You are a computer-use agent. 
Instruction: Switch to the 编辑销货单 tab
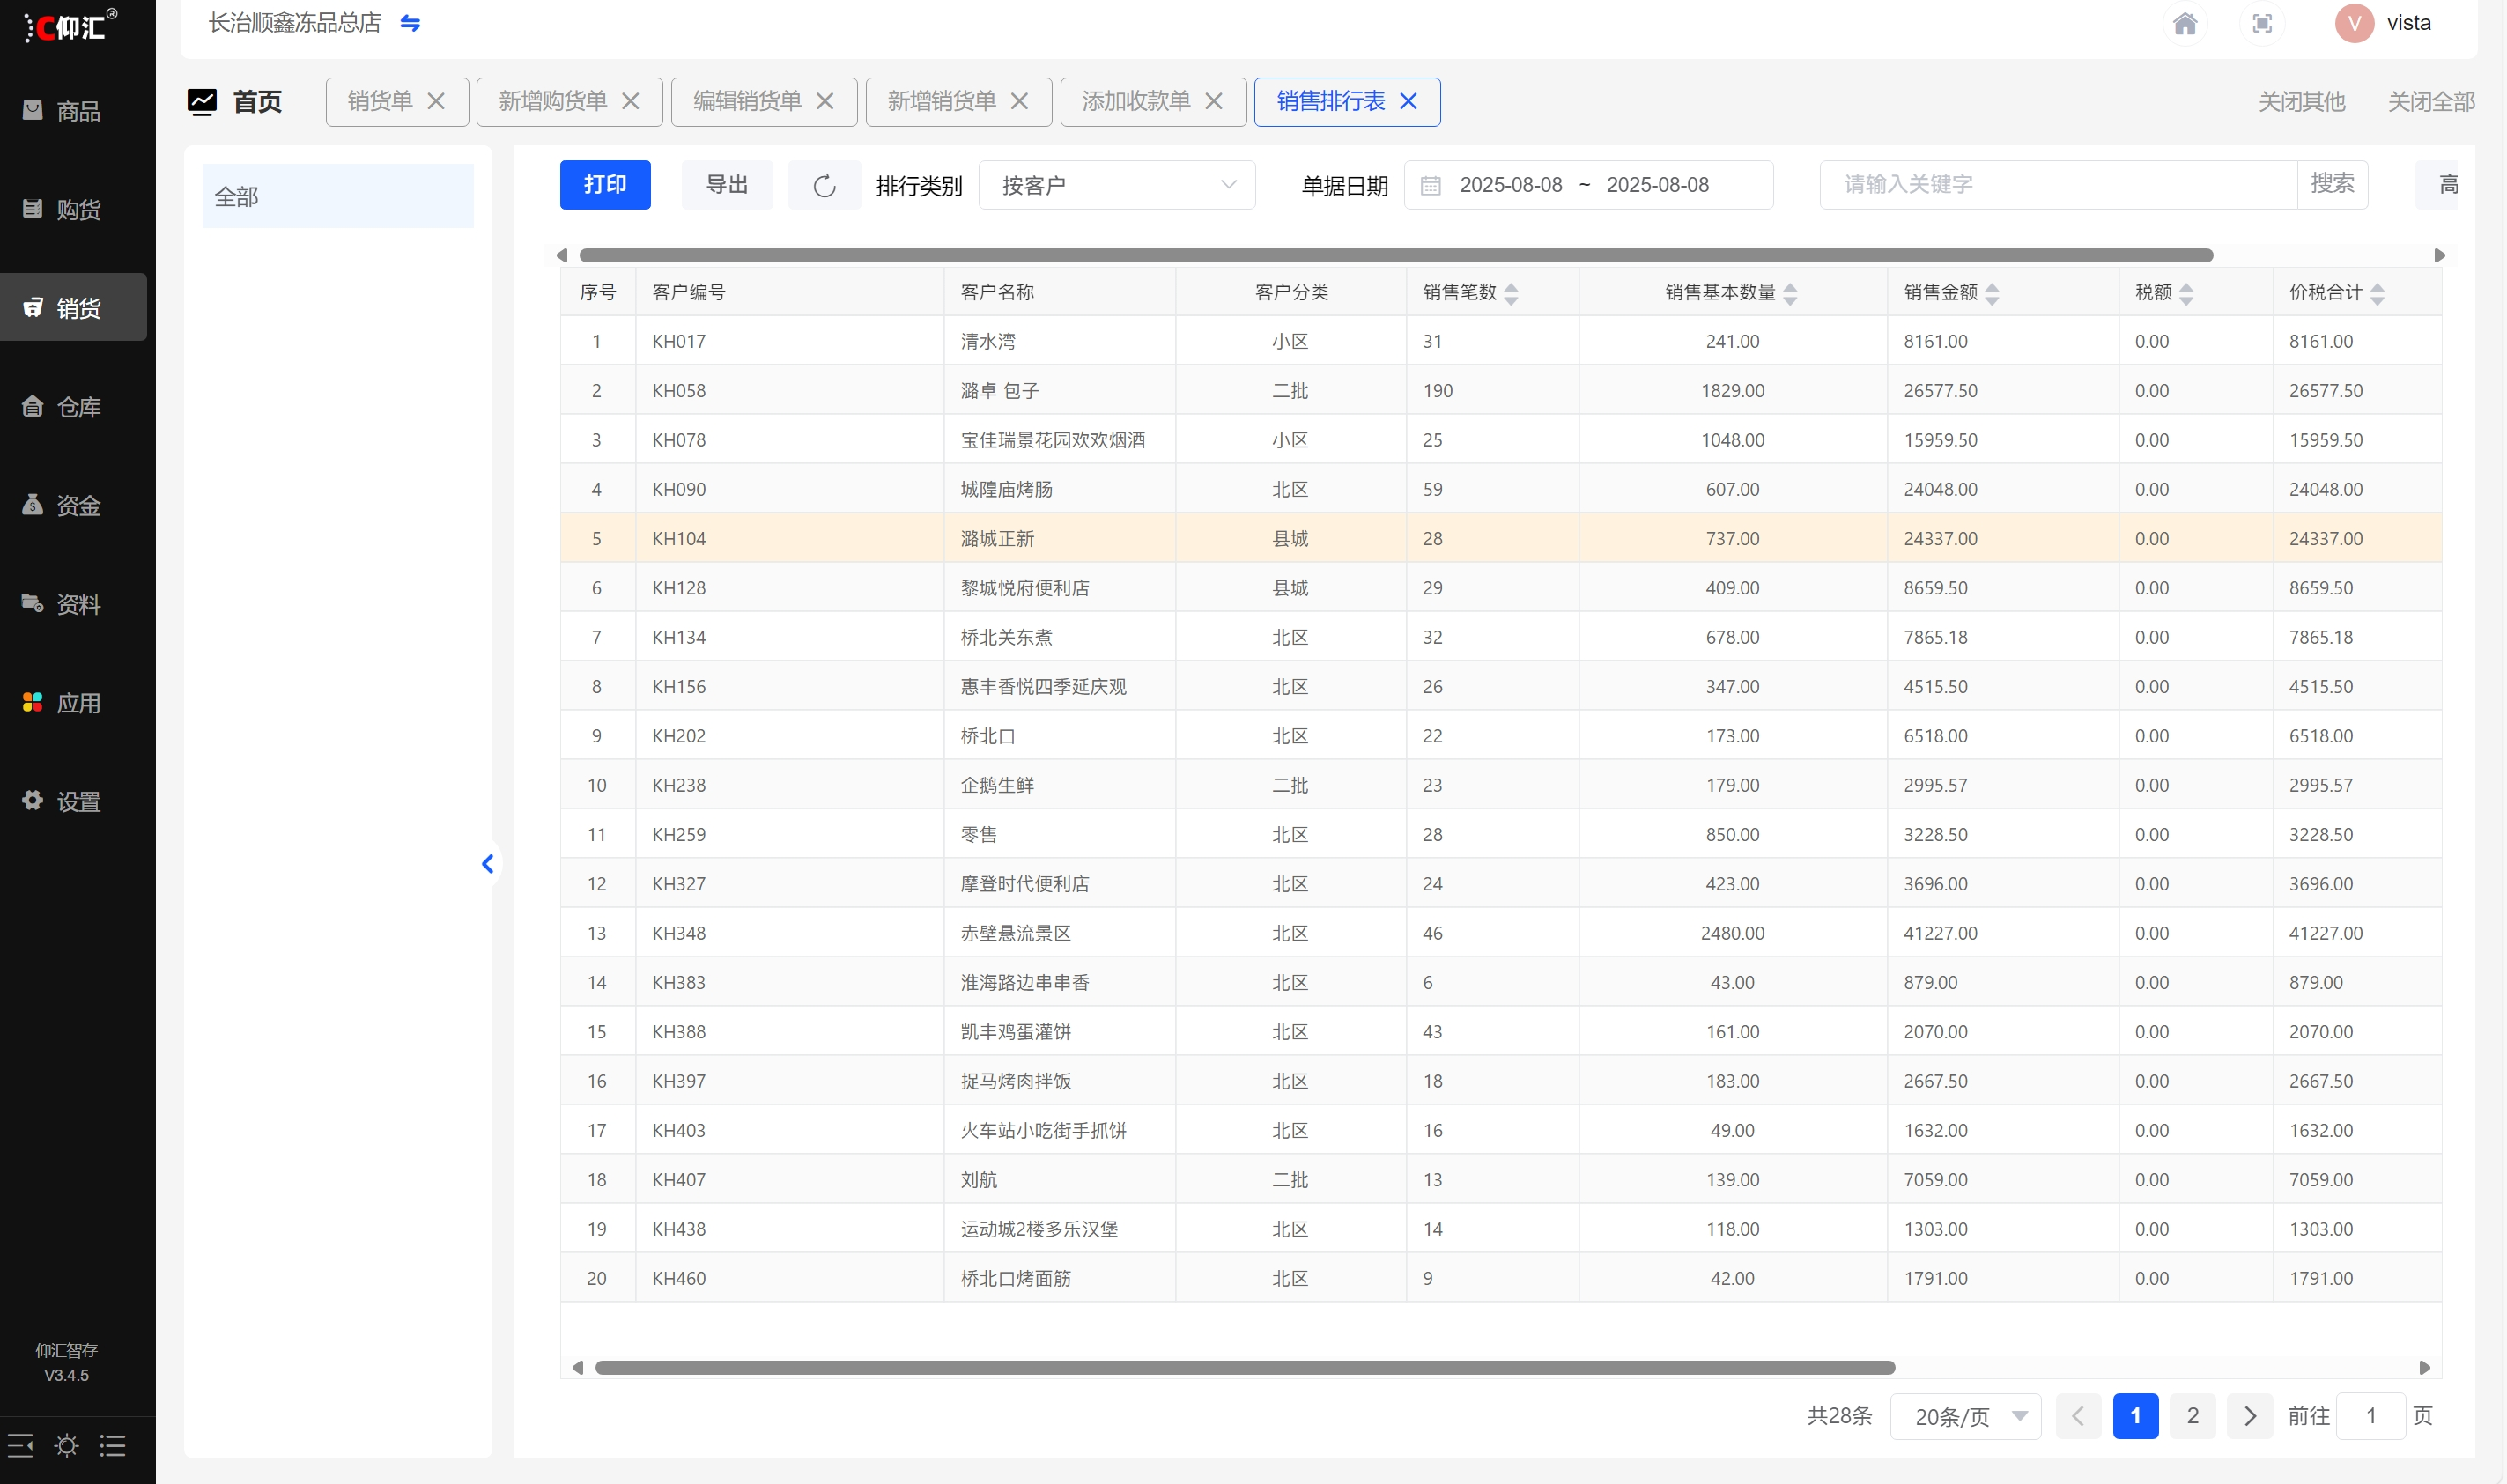coord(747,101)
